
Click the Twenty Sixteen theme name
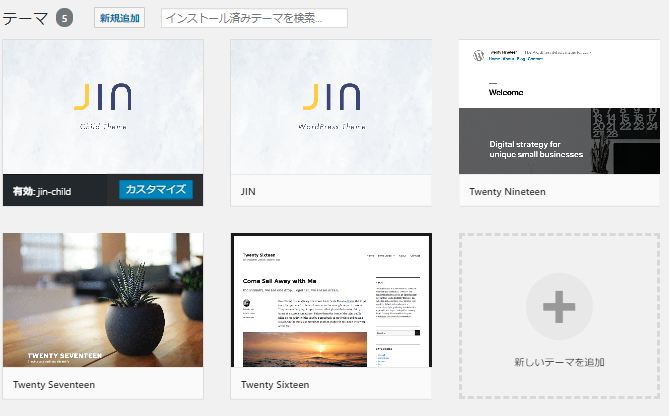click(x=275, y=384)
